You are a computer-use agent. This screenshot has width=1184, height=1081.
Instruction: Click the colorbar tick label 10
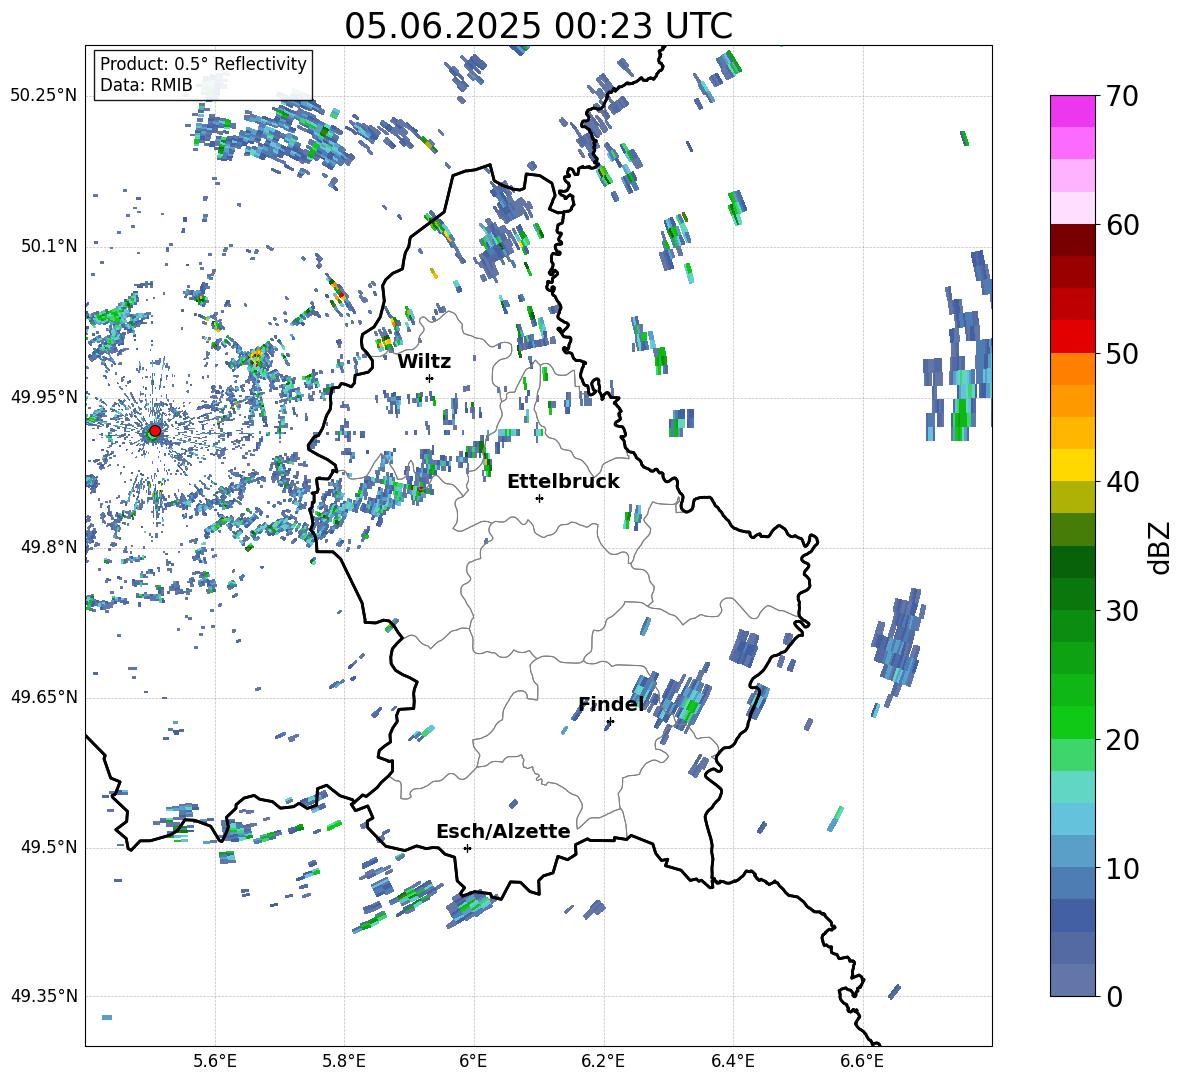click(x=1122, y=868)
